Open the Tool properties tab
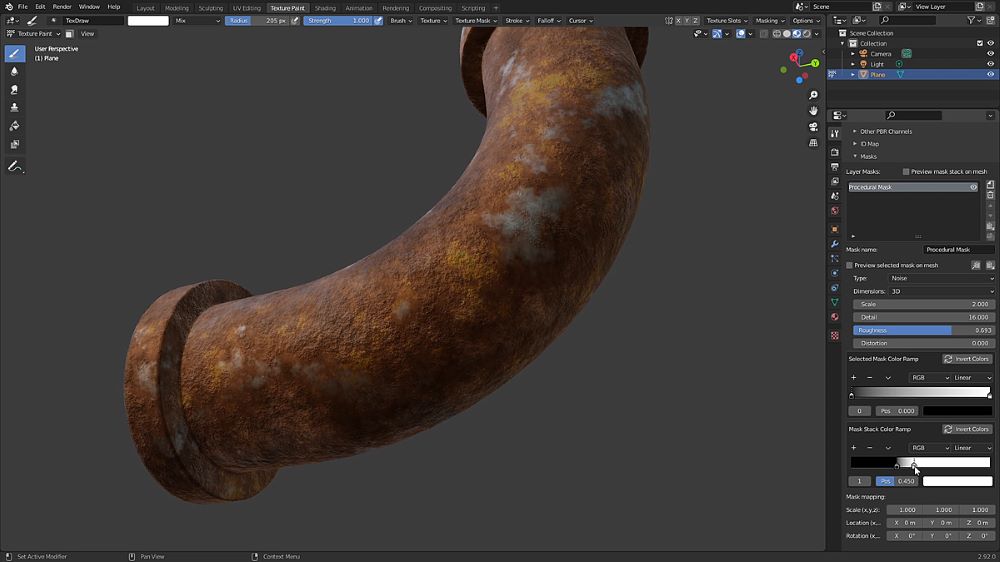Screen dimensions: 1000x562 [835, 133]
